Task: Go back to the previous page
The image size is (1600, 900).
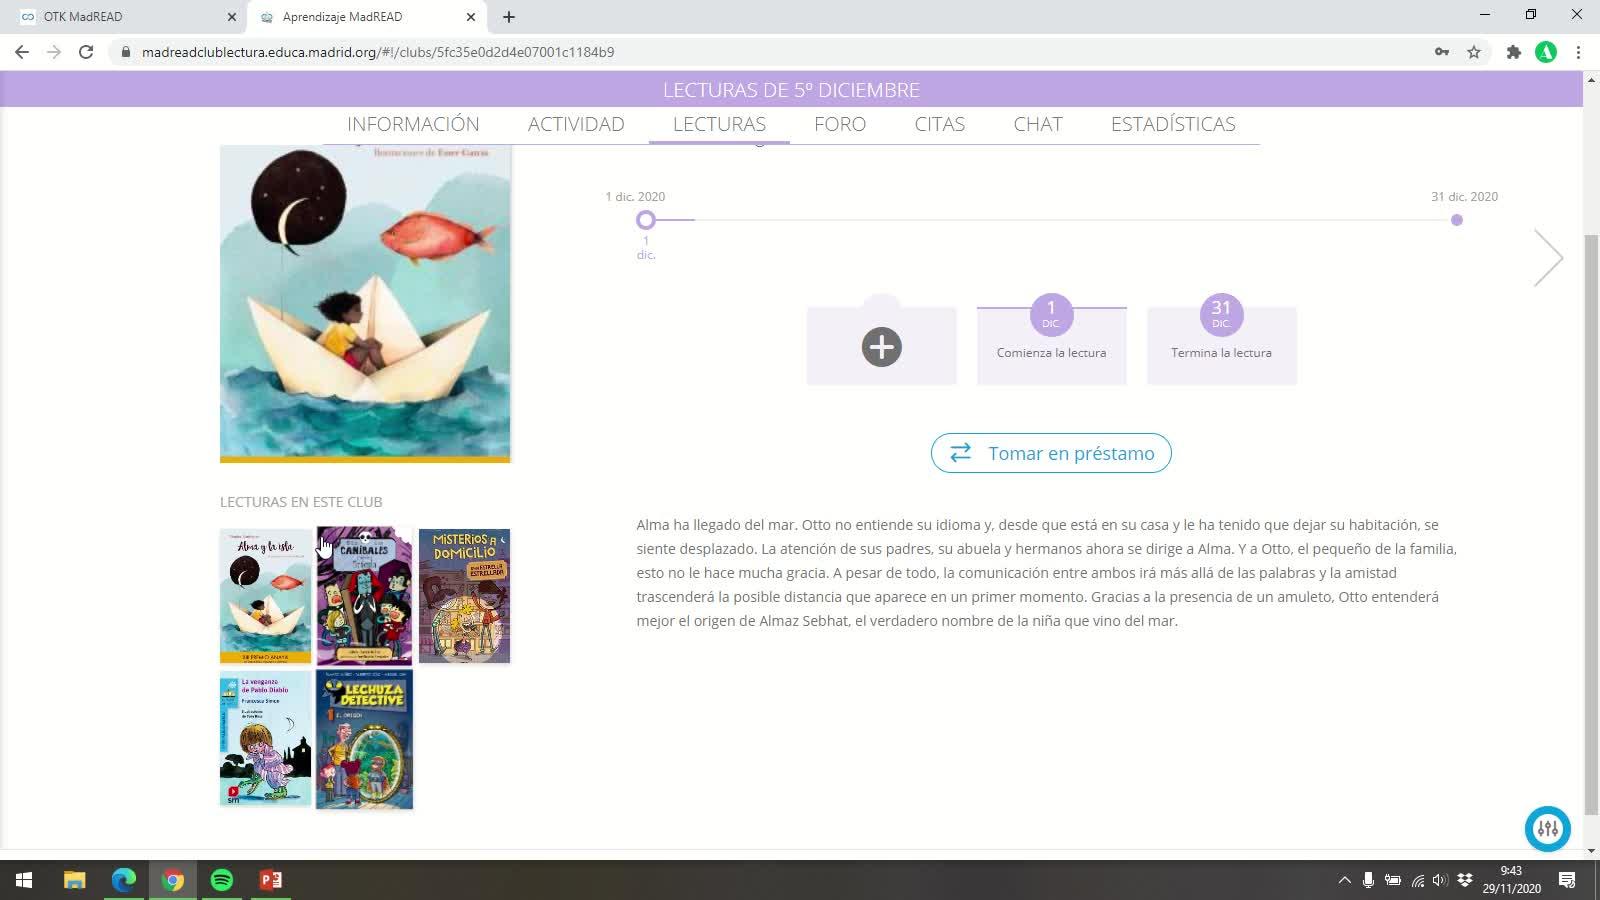Action: [x=22, y=52]
